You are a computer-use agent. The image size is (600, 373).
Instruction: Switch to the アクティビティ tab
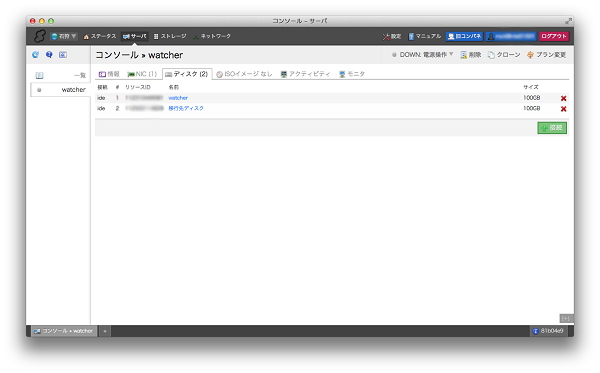305,74
